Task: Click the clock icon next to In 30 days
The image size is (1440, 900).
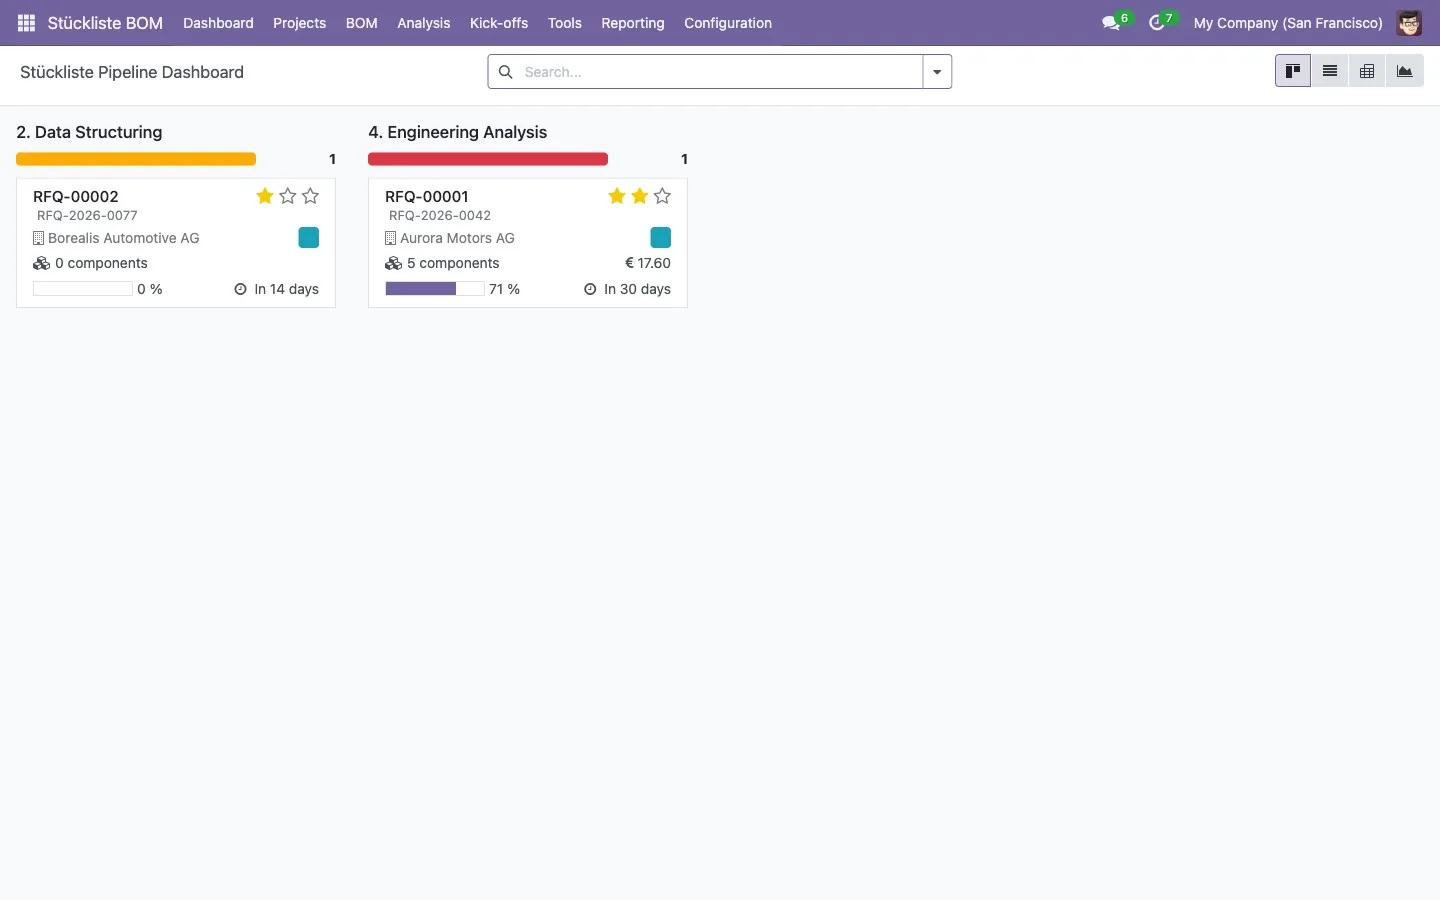Action: [x=590, y=289]
